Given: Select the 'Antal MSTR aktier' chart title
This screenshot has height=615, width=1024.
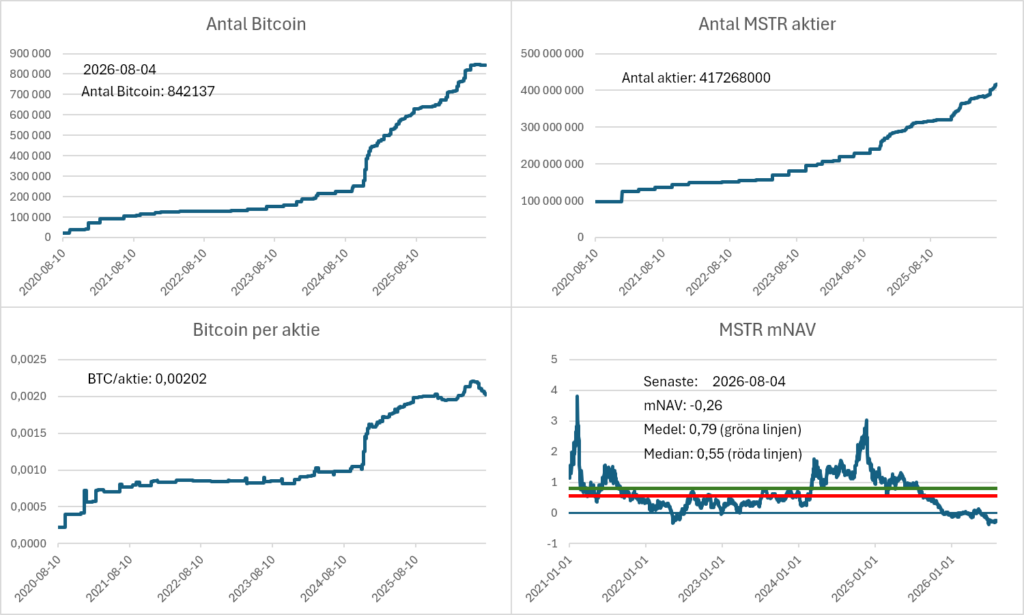Looking at the screenshot, I should [x=767, y=24].
